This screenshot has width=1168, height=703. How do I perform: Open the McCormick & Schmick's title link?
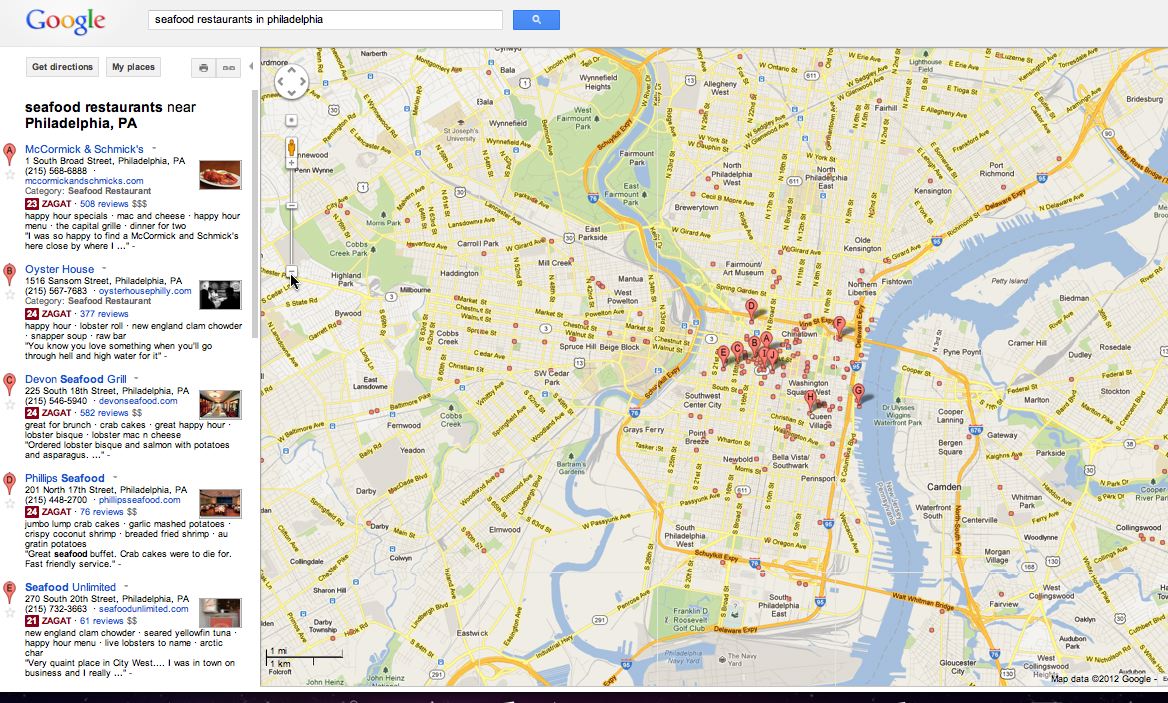point(84,149)
